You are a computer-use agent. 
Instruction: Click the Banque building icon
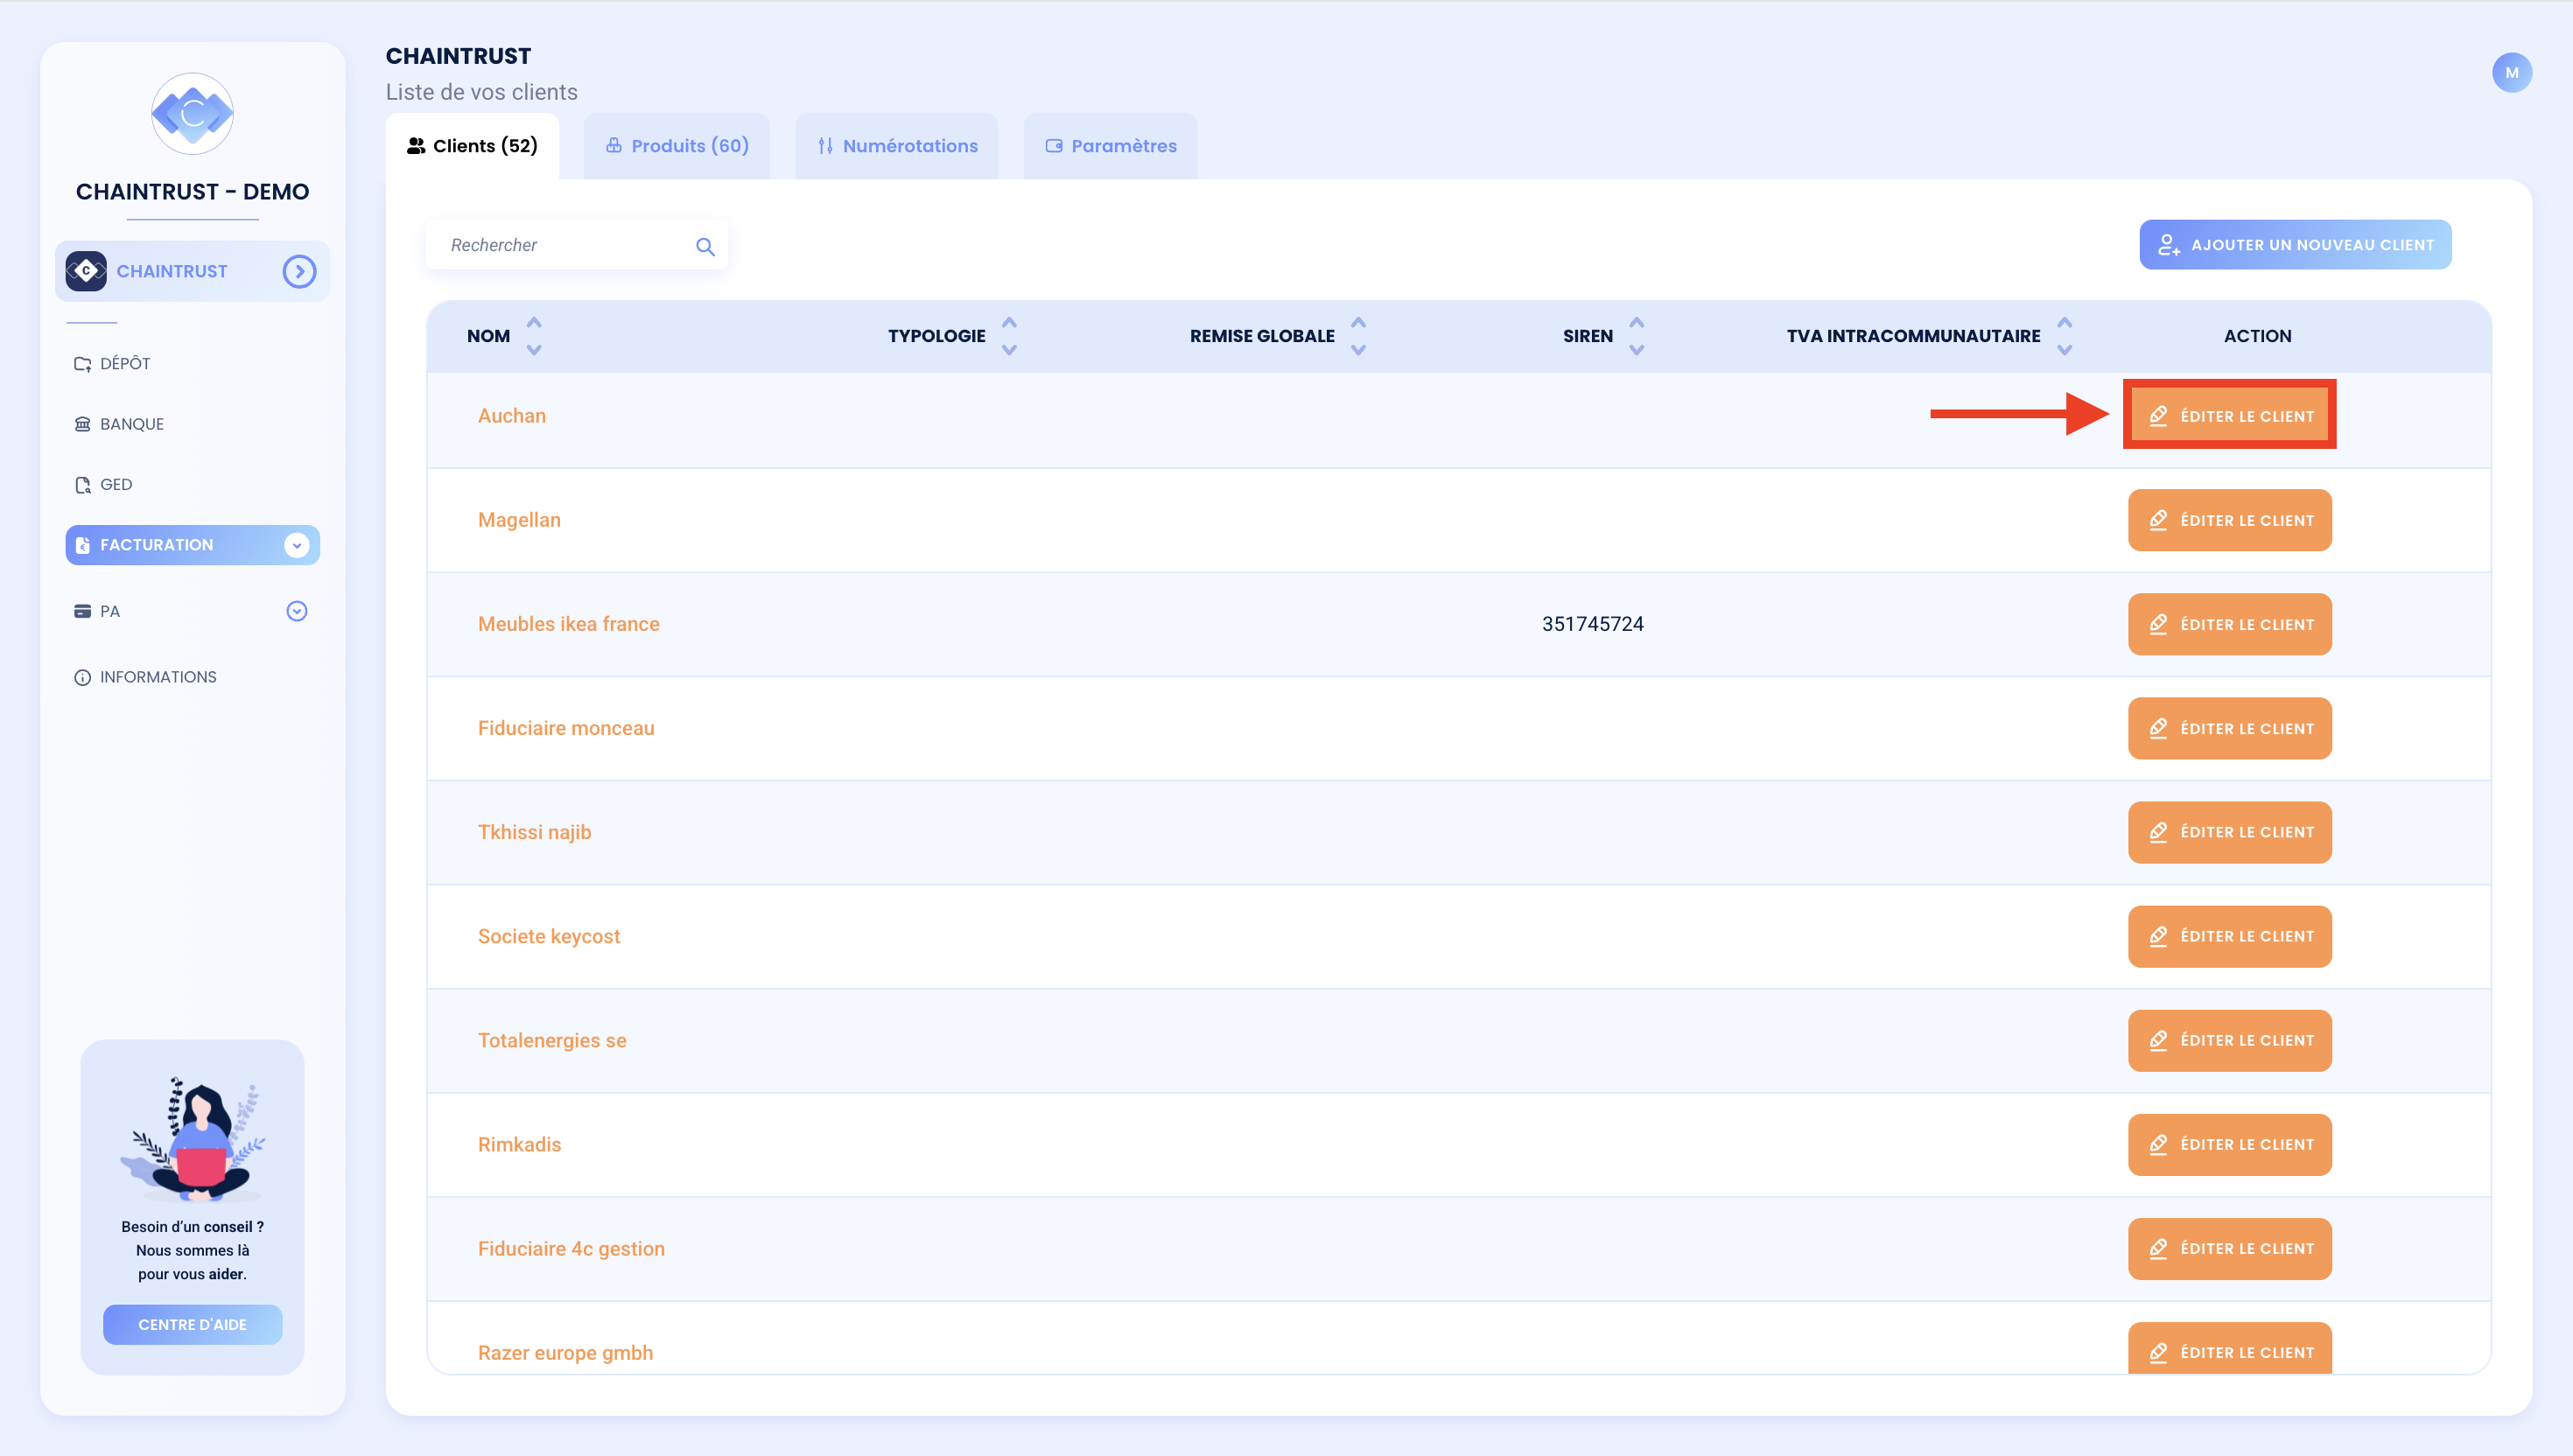pos(82,424)
